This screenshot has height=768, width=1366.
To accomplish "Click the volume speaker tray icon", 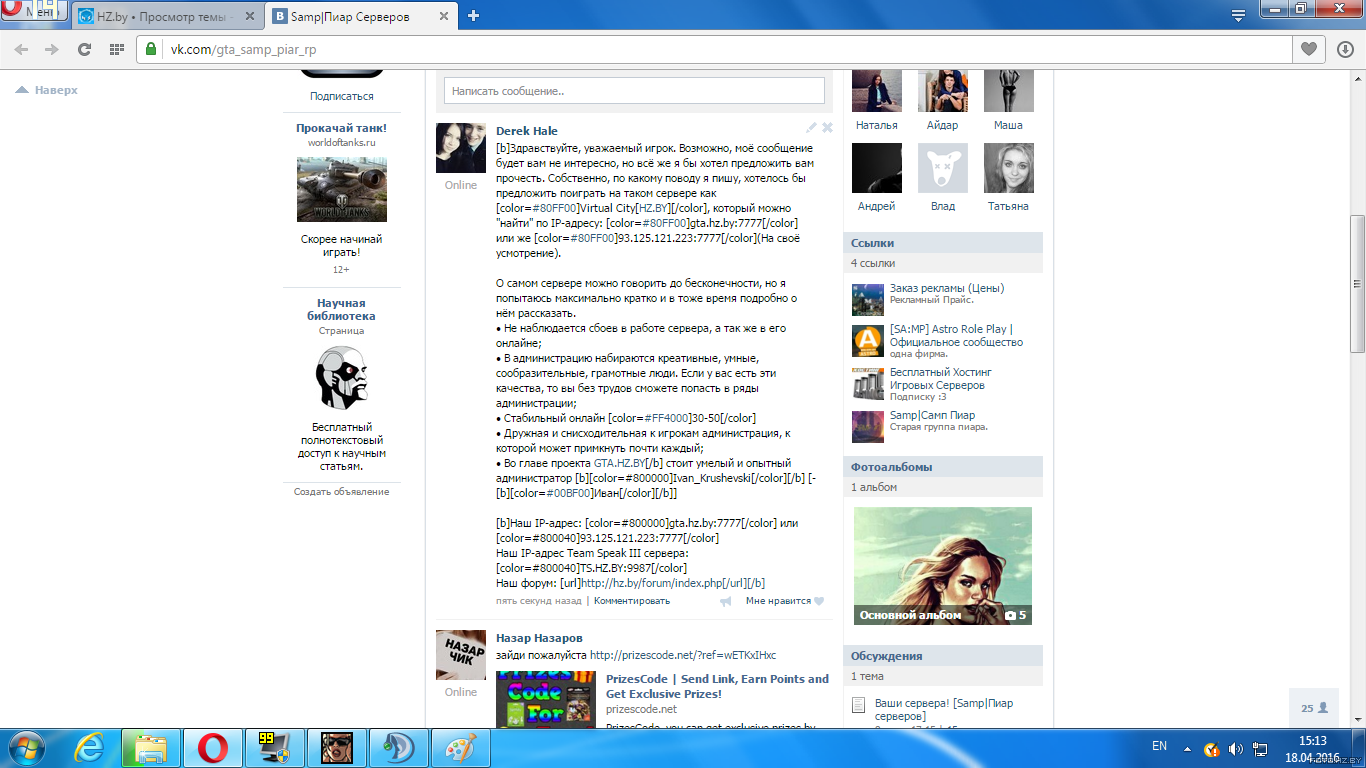I will pos(1234,748).
